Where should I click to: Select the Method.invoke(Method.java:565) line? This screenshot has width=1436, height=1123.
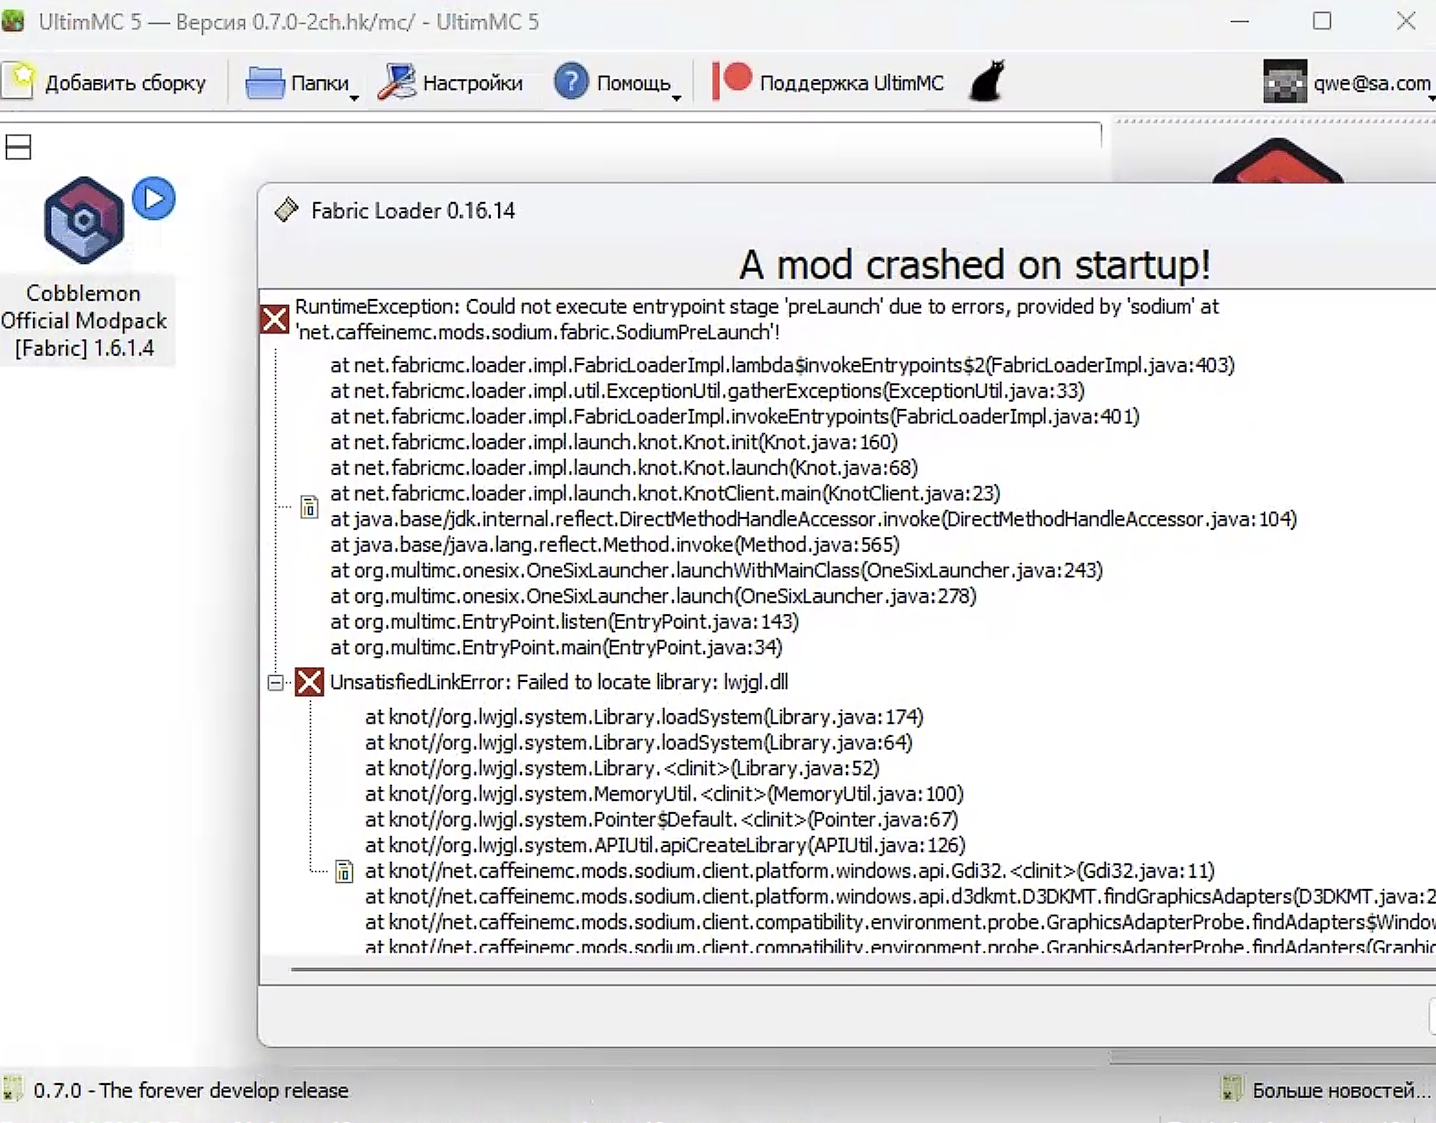point(615,545)
